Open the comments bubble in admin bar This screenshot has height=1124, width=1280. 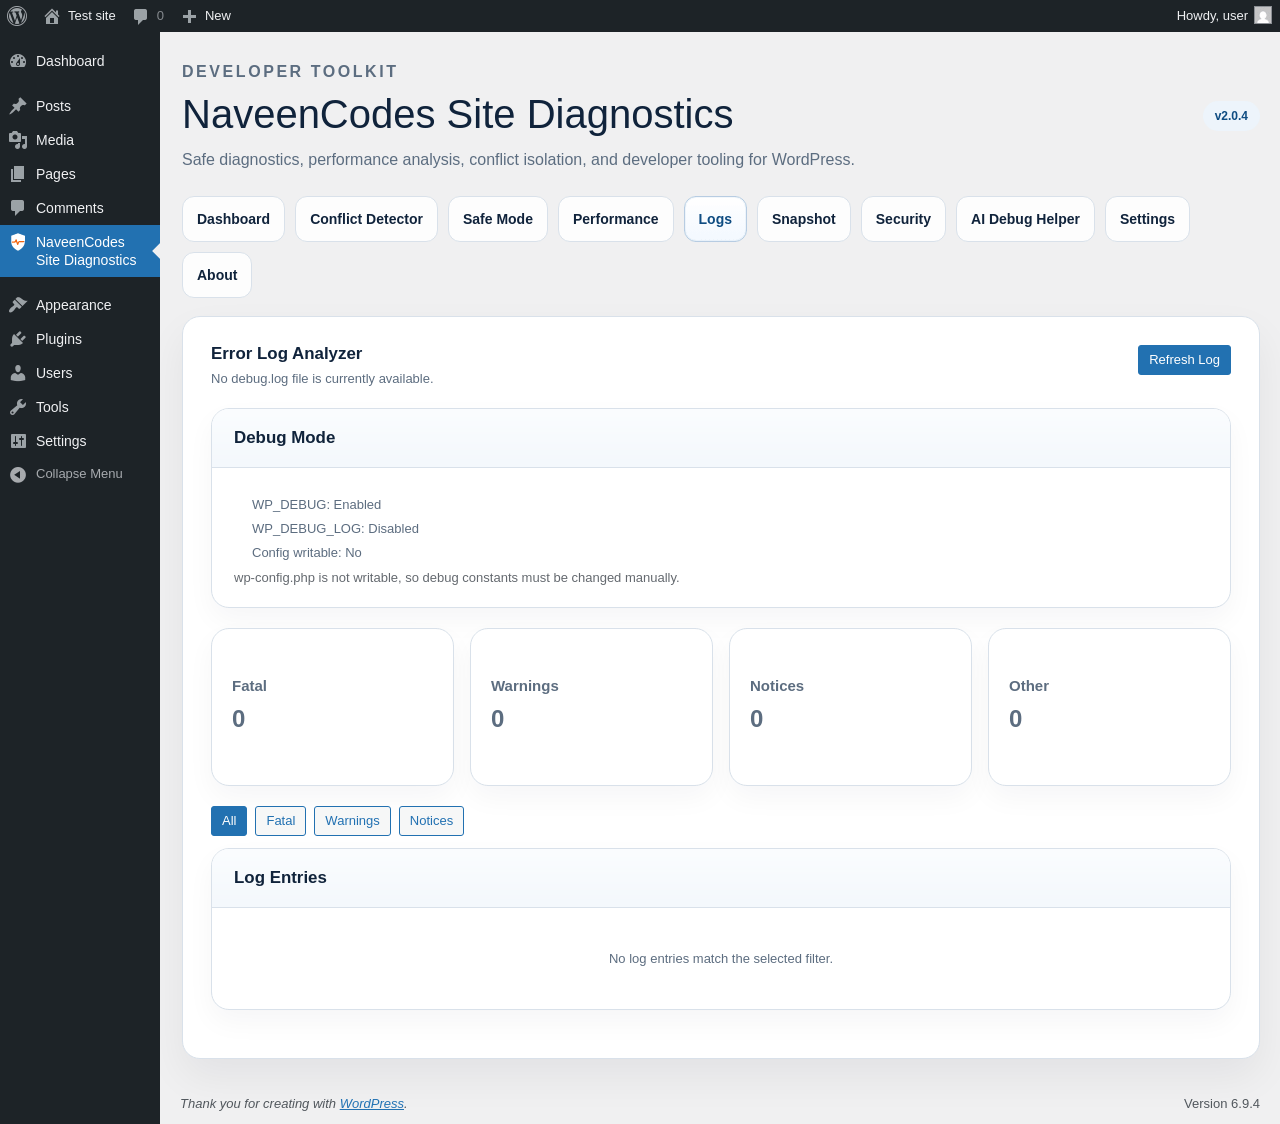[141, 16]
